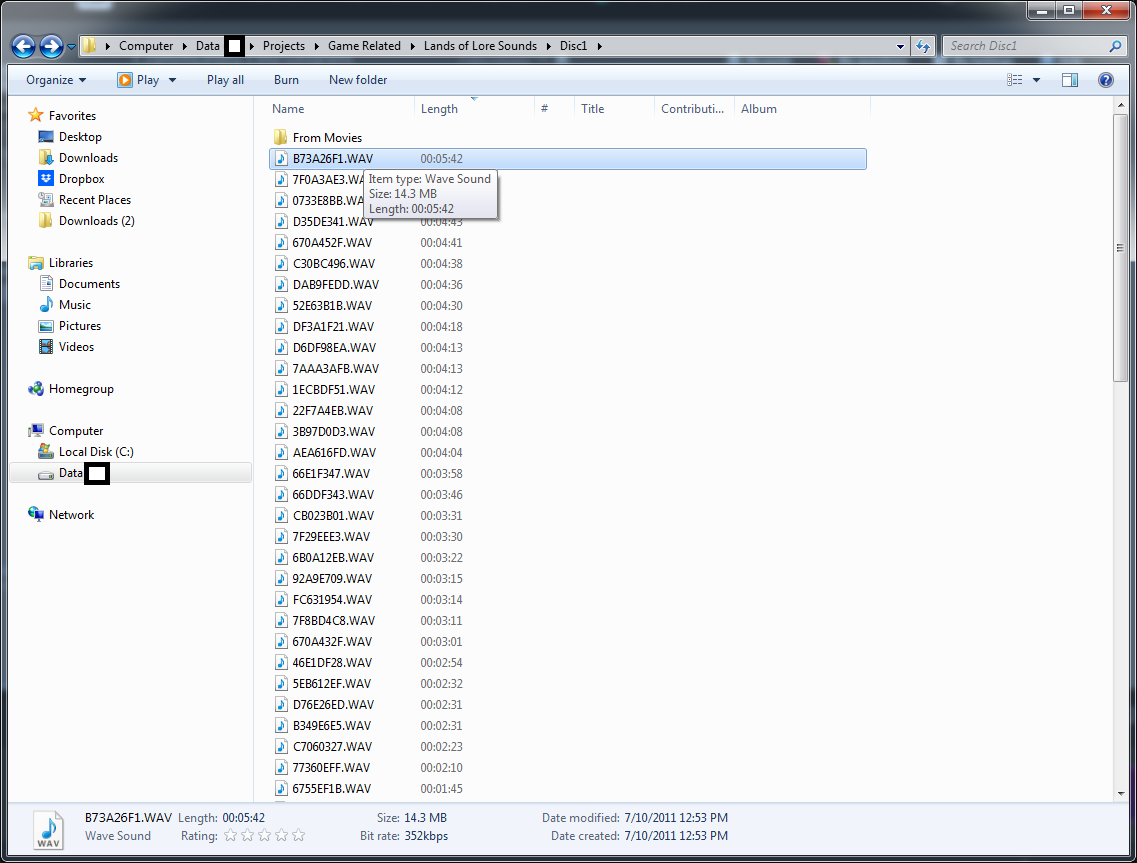Select Libraries in navigation pane
The width and height of the screenshot is (1137, 863).
(x=70, y=263)
